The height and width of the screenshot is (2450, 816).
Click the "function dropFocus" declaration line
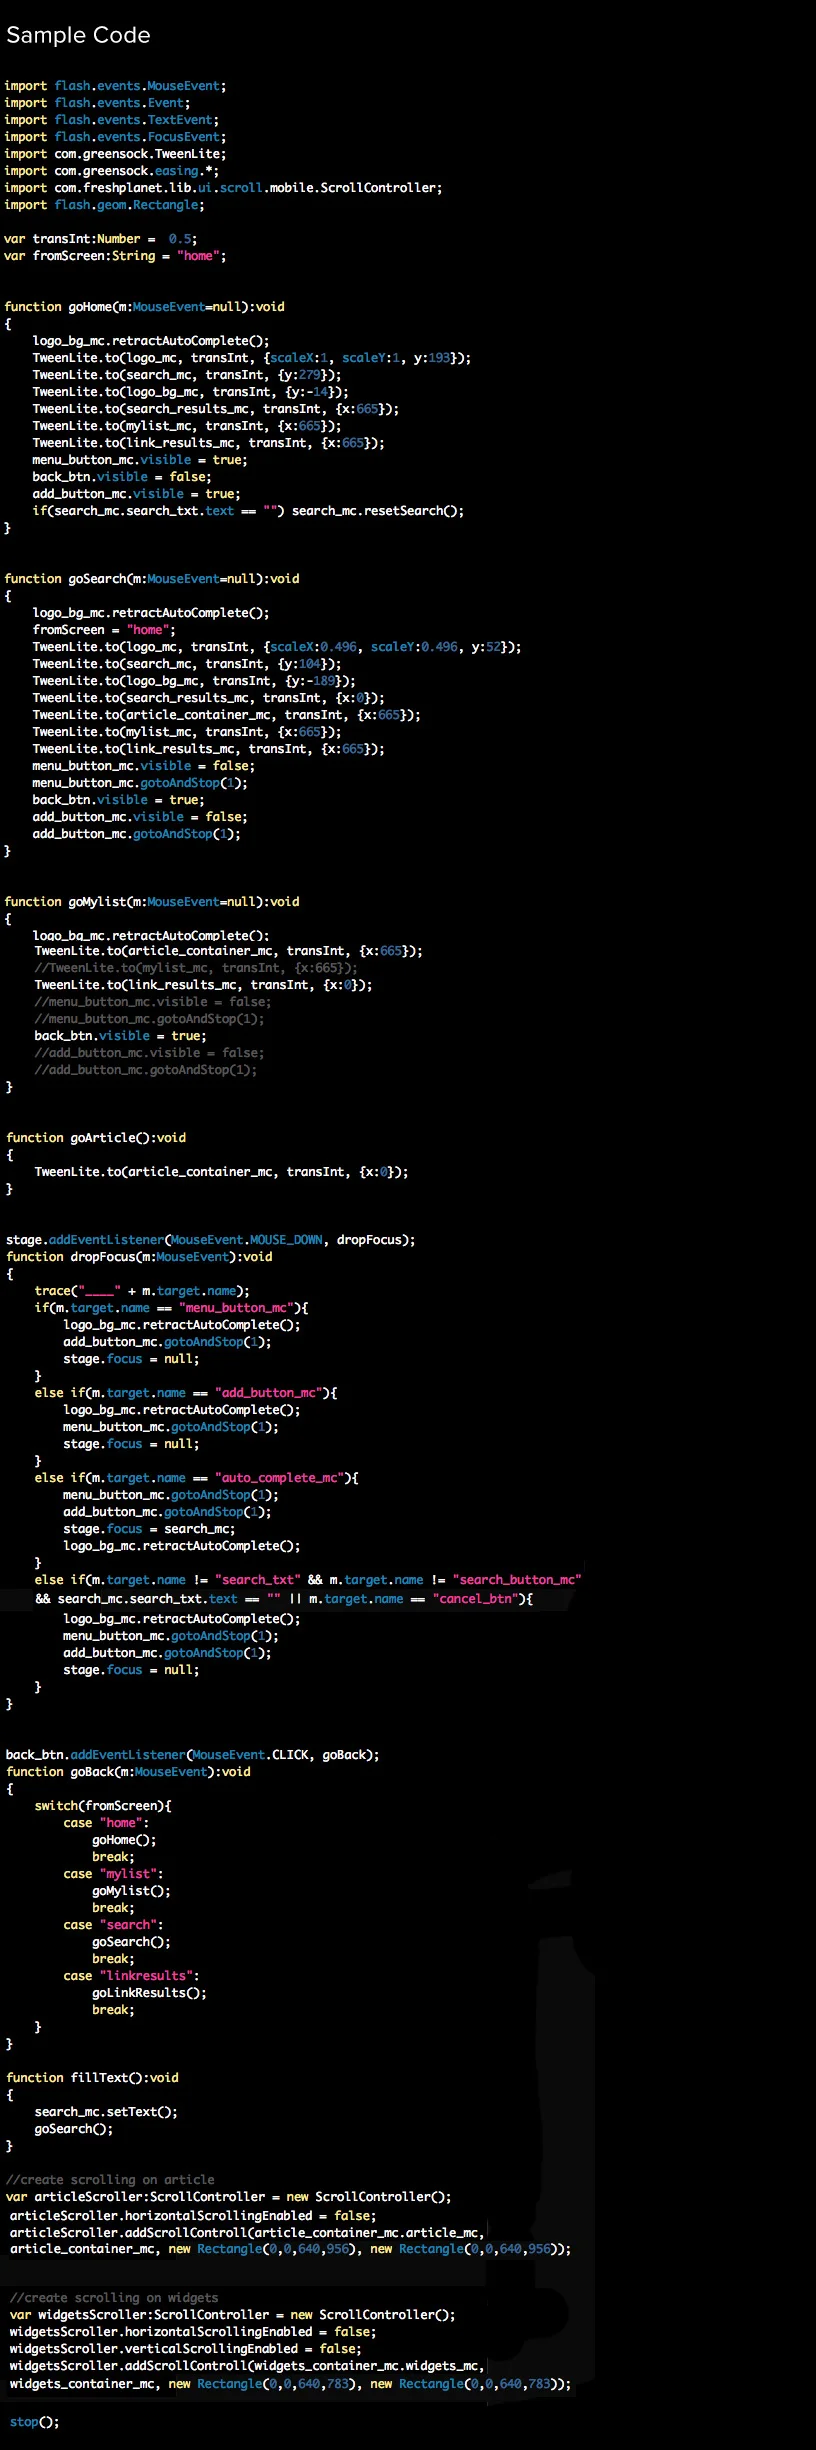tap(139, 1257)
